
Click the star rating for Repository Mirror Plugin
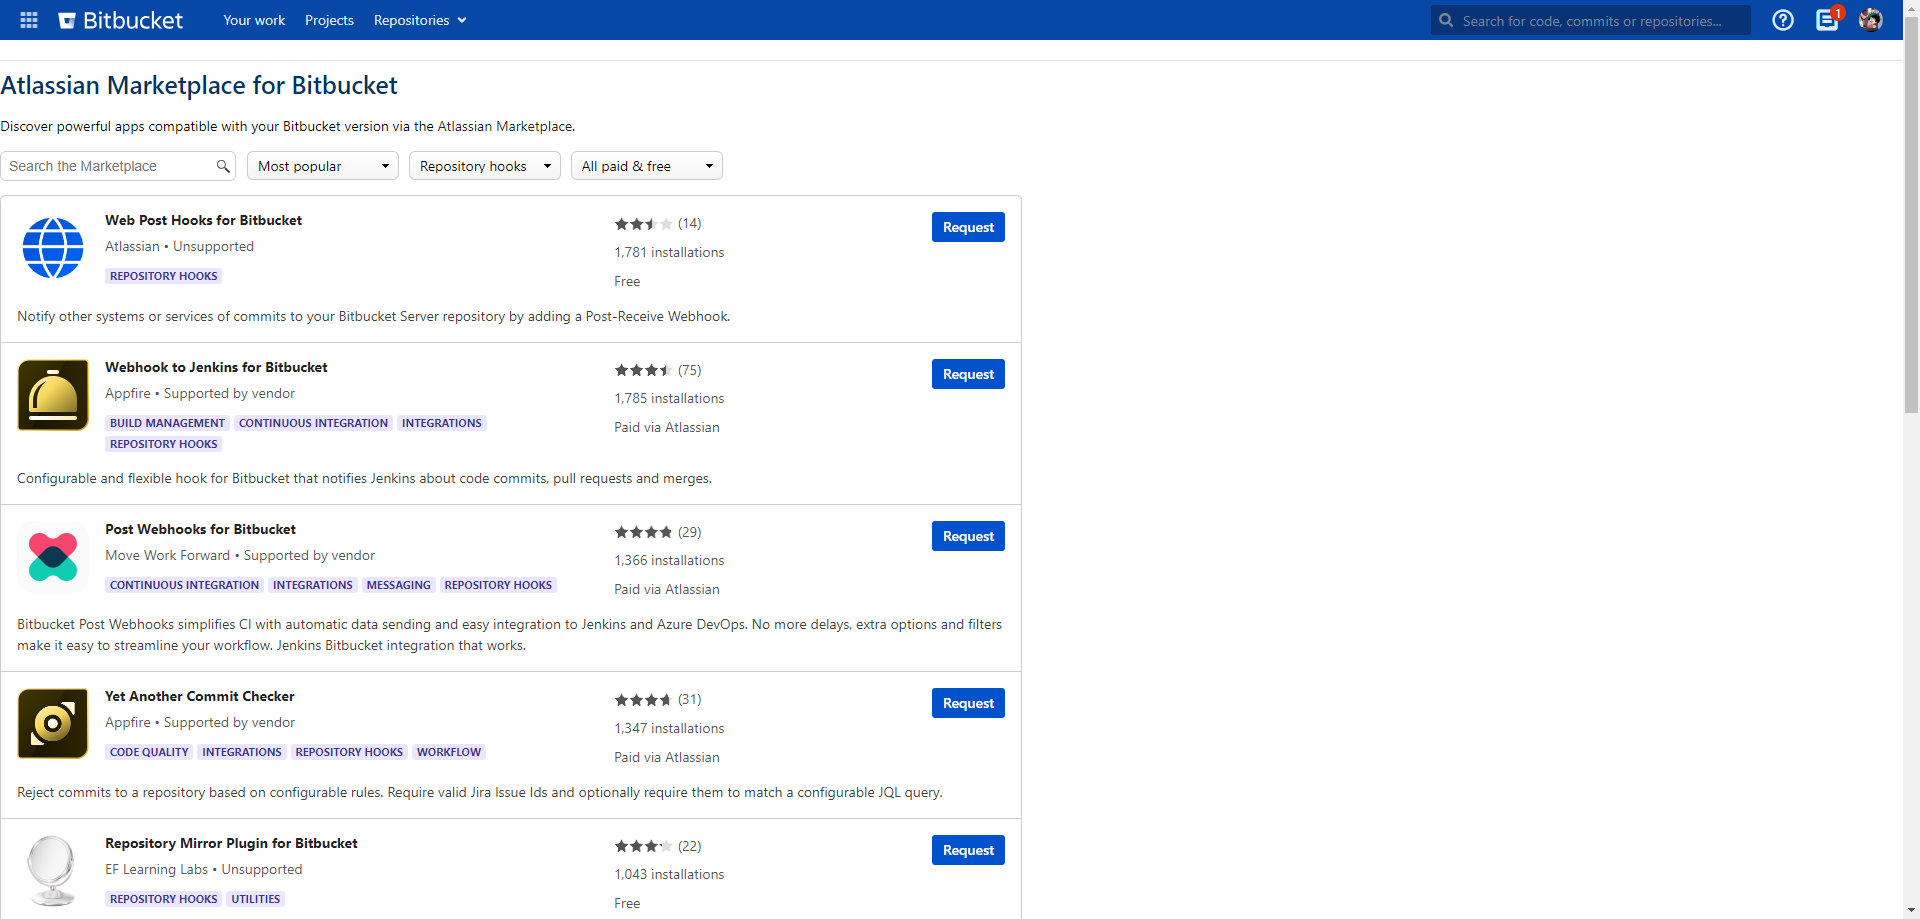click(643, 846)
